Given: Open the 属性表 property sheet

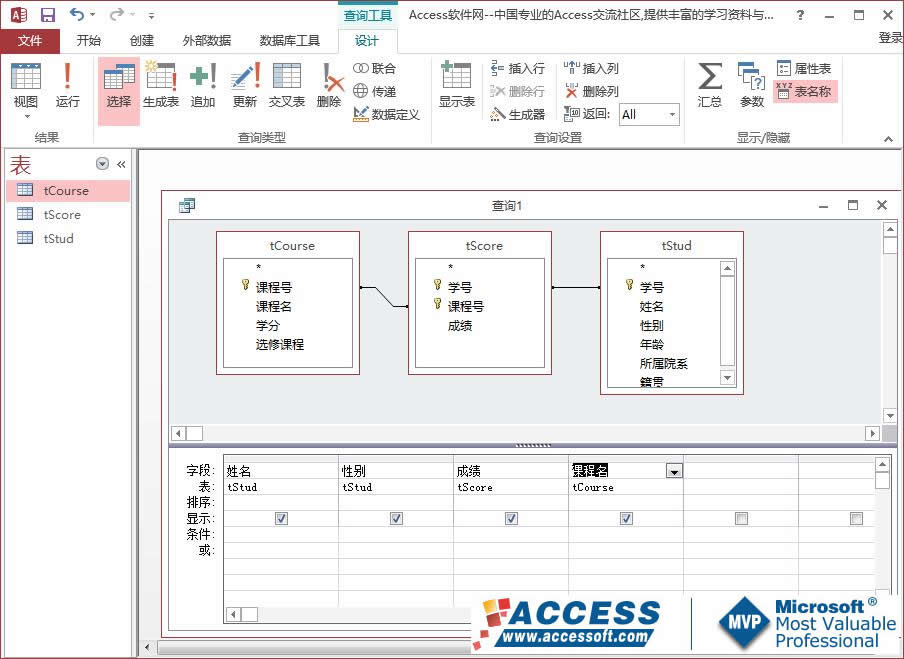Looking at the screenshot, I should pos(804,69).
